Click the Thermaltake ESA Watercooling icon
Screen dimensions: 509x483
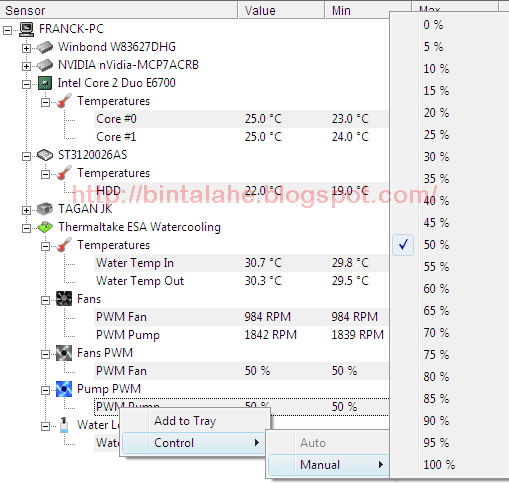point(45,227)
